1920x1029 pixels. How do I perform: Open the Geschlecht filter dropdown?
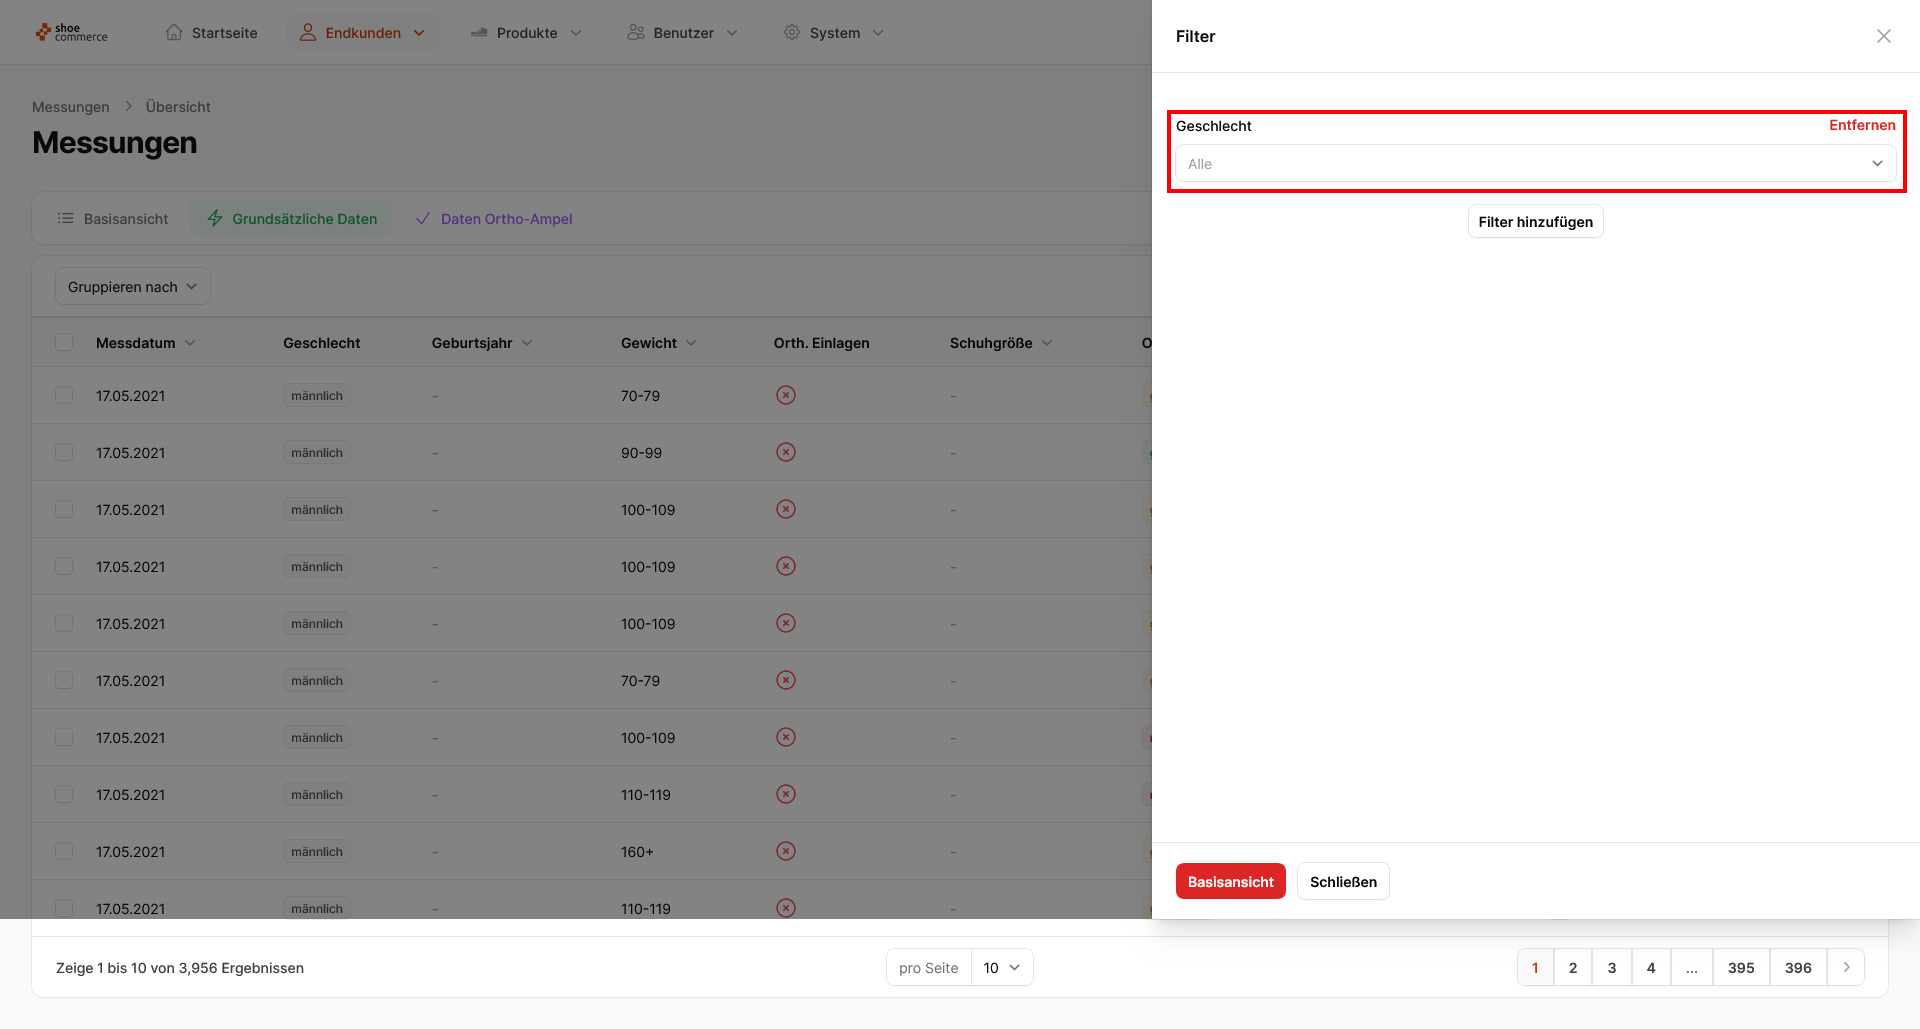[1535, 164]
